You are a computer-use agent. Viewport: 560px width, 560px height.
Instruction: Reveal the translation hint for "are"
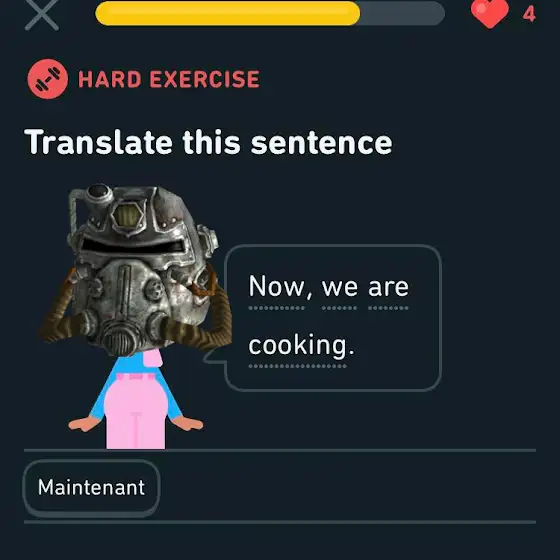388,287
